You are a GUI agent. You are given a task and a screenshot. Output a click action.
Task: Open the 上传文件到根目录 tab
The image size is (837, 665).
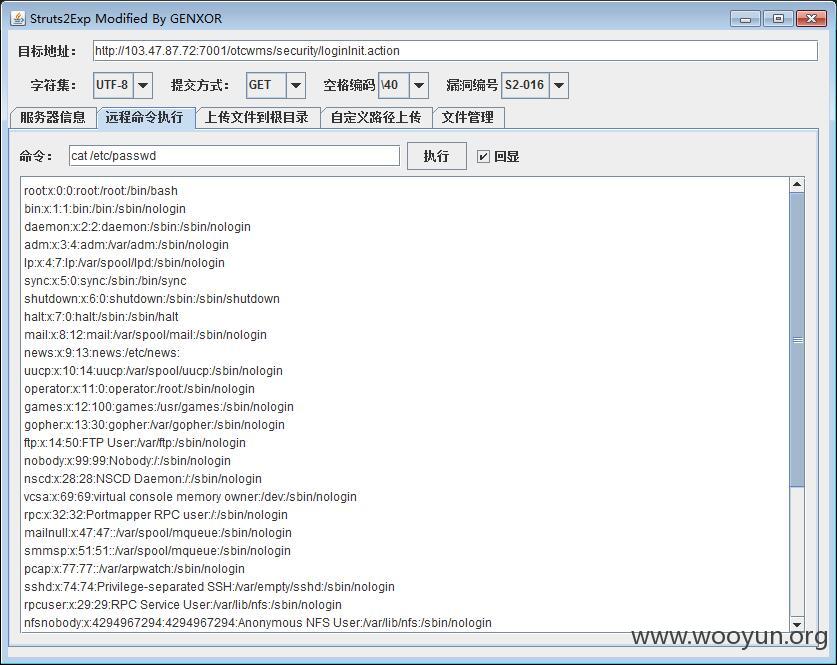(x=257, y=117)
